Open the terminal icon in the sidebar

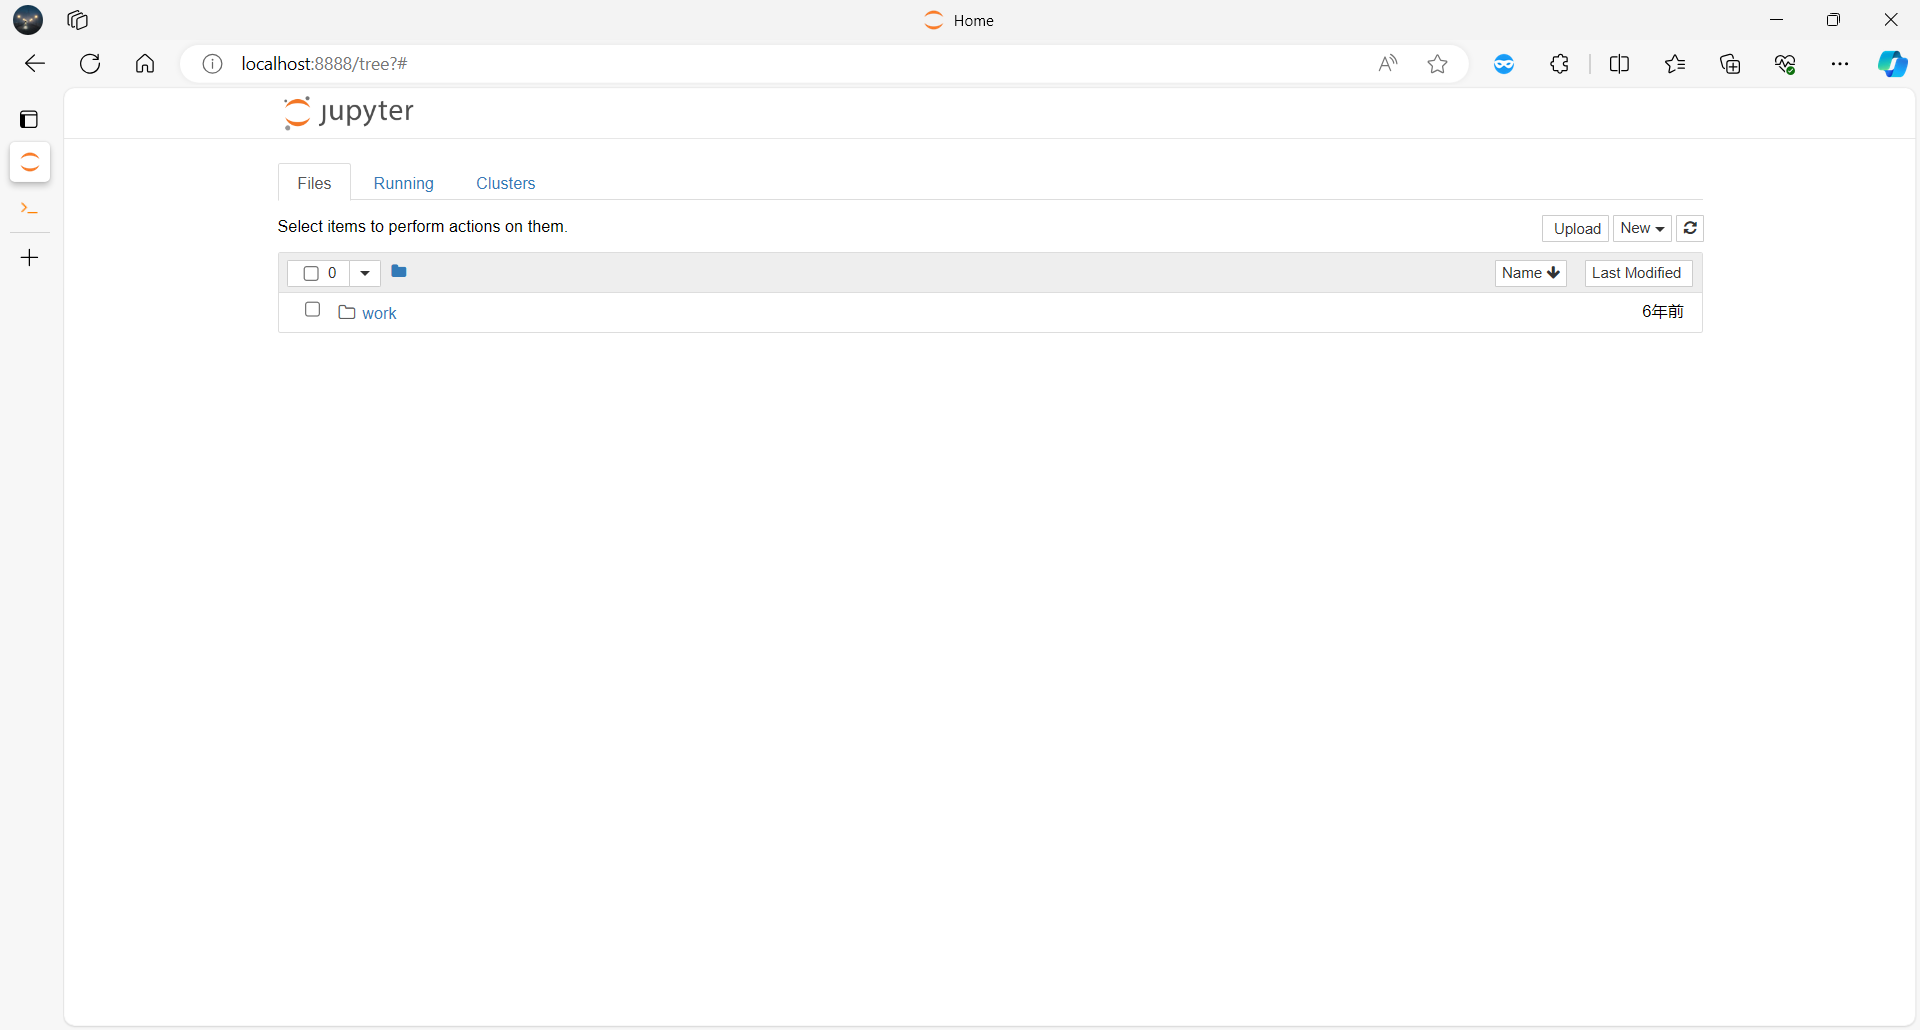coord(29,209)
